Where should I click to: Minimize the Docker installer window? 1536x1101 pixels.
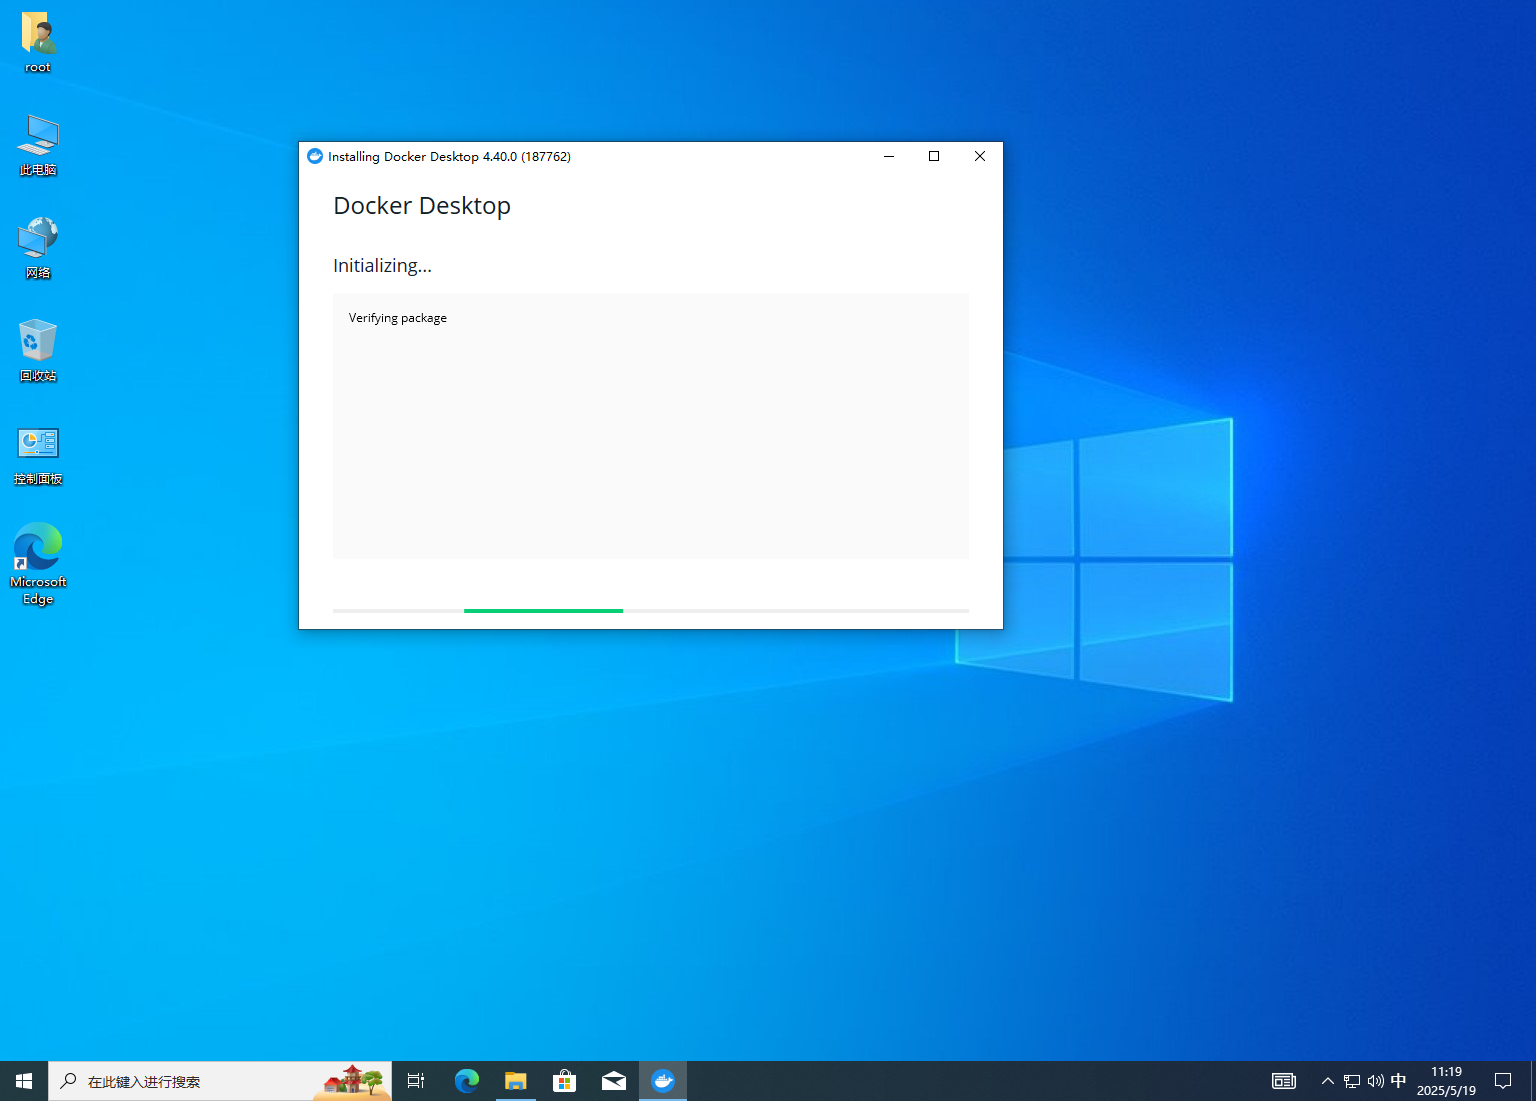888,156
